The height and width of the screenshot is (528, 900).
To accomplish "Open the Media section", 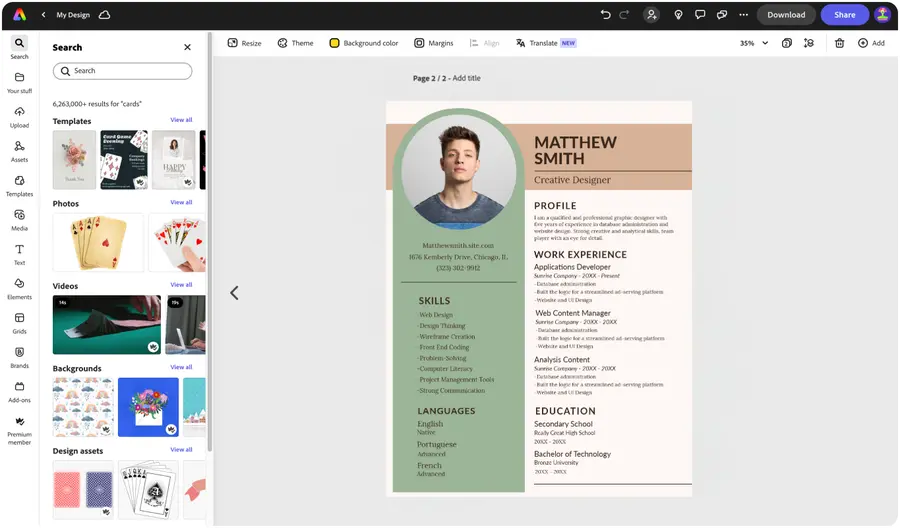I will [x=19, y=220].
